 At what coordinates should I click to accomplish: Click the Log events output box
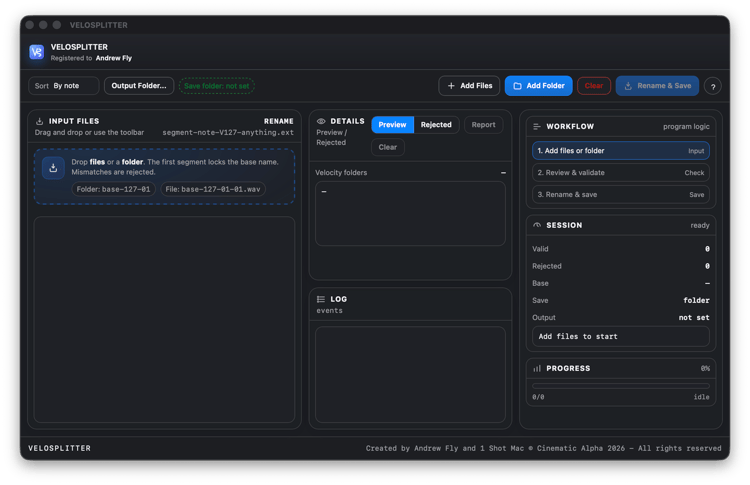click(410, 375)
